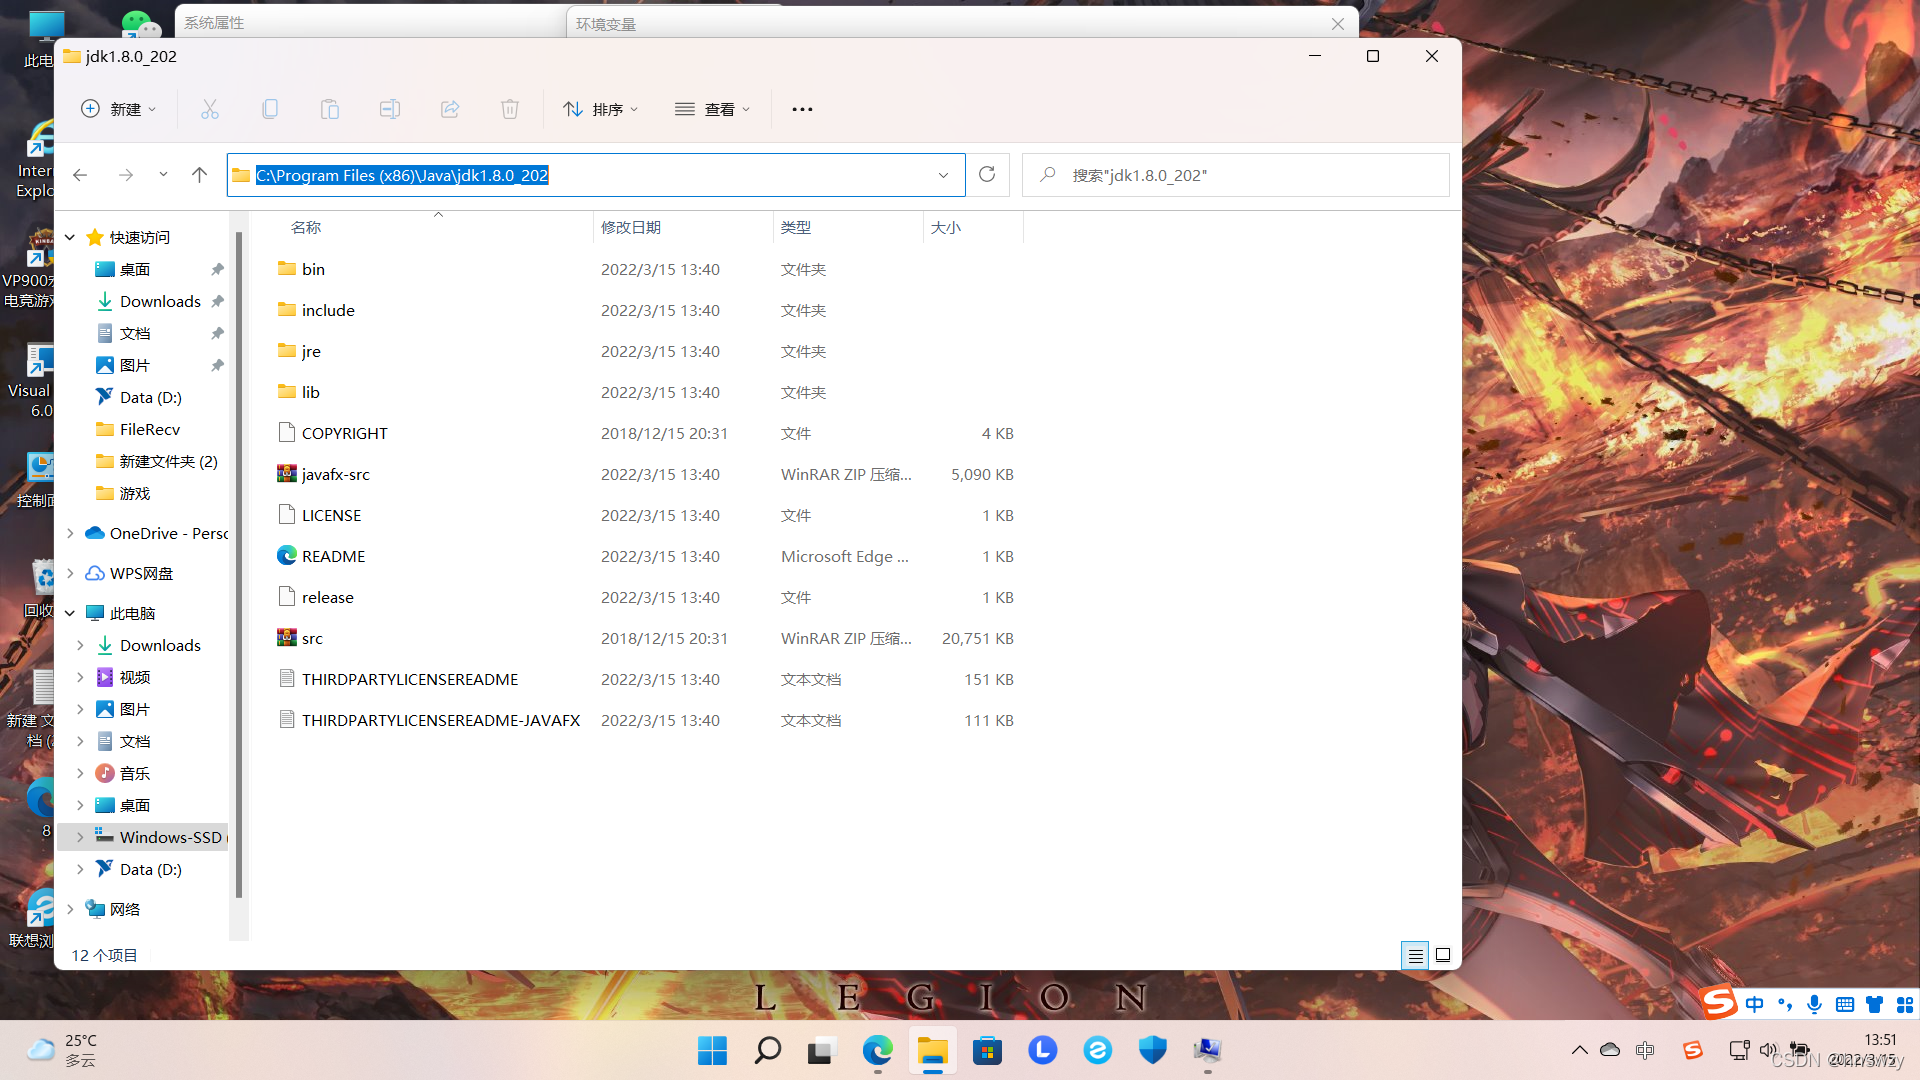This screenshot has height=1080, width=1920.
Task: Click the Share icon in the toolbar
Action: click(x=449, y=109)
